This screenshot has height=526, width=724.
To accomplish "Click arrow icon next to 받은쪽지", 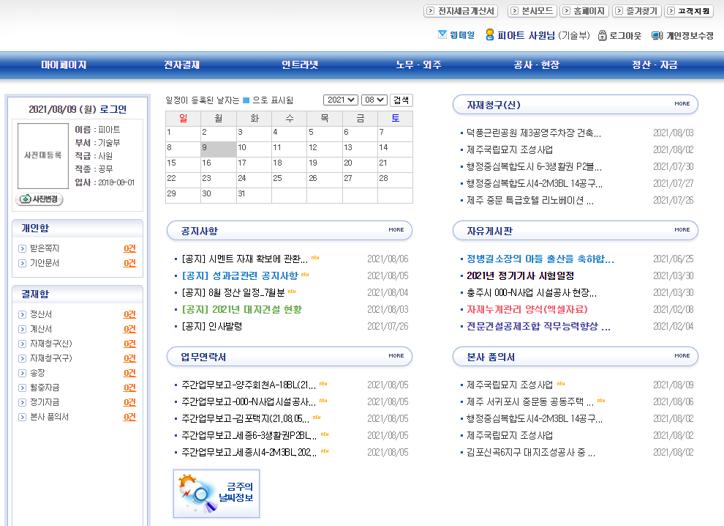I will coord(22,249).
